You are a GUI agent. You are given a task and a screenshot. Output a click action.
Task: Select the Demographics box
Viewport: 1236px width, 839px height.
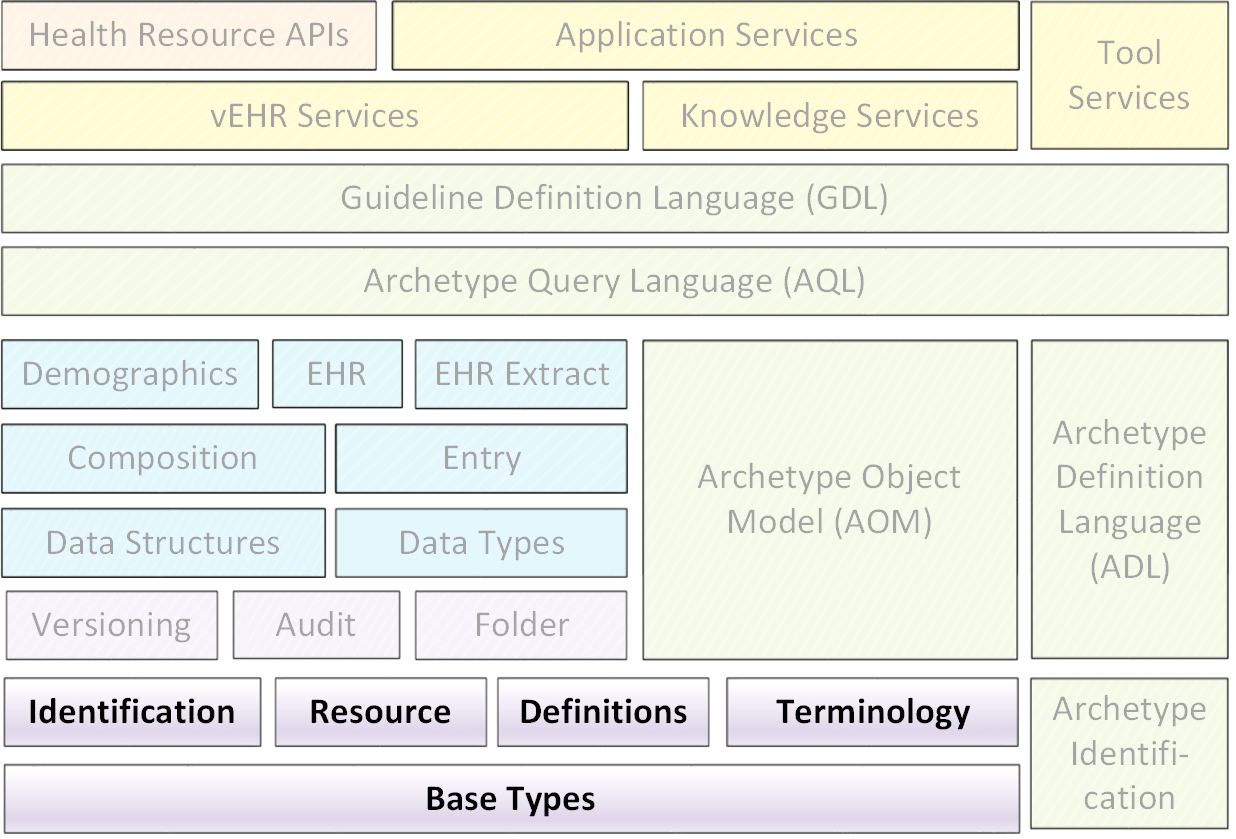(130, 375)
